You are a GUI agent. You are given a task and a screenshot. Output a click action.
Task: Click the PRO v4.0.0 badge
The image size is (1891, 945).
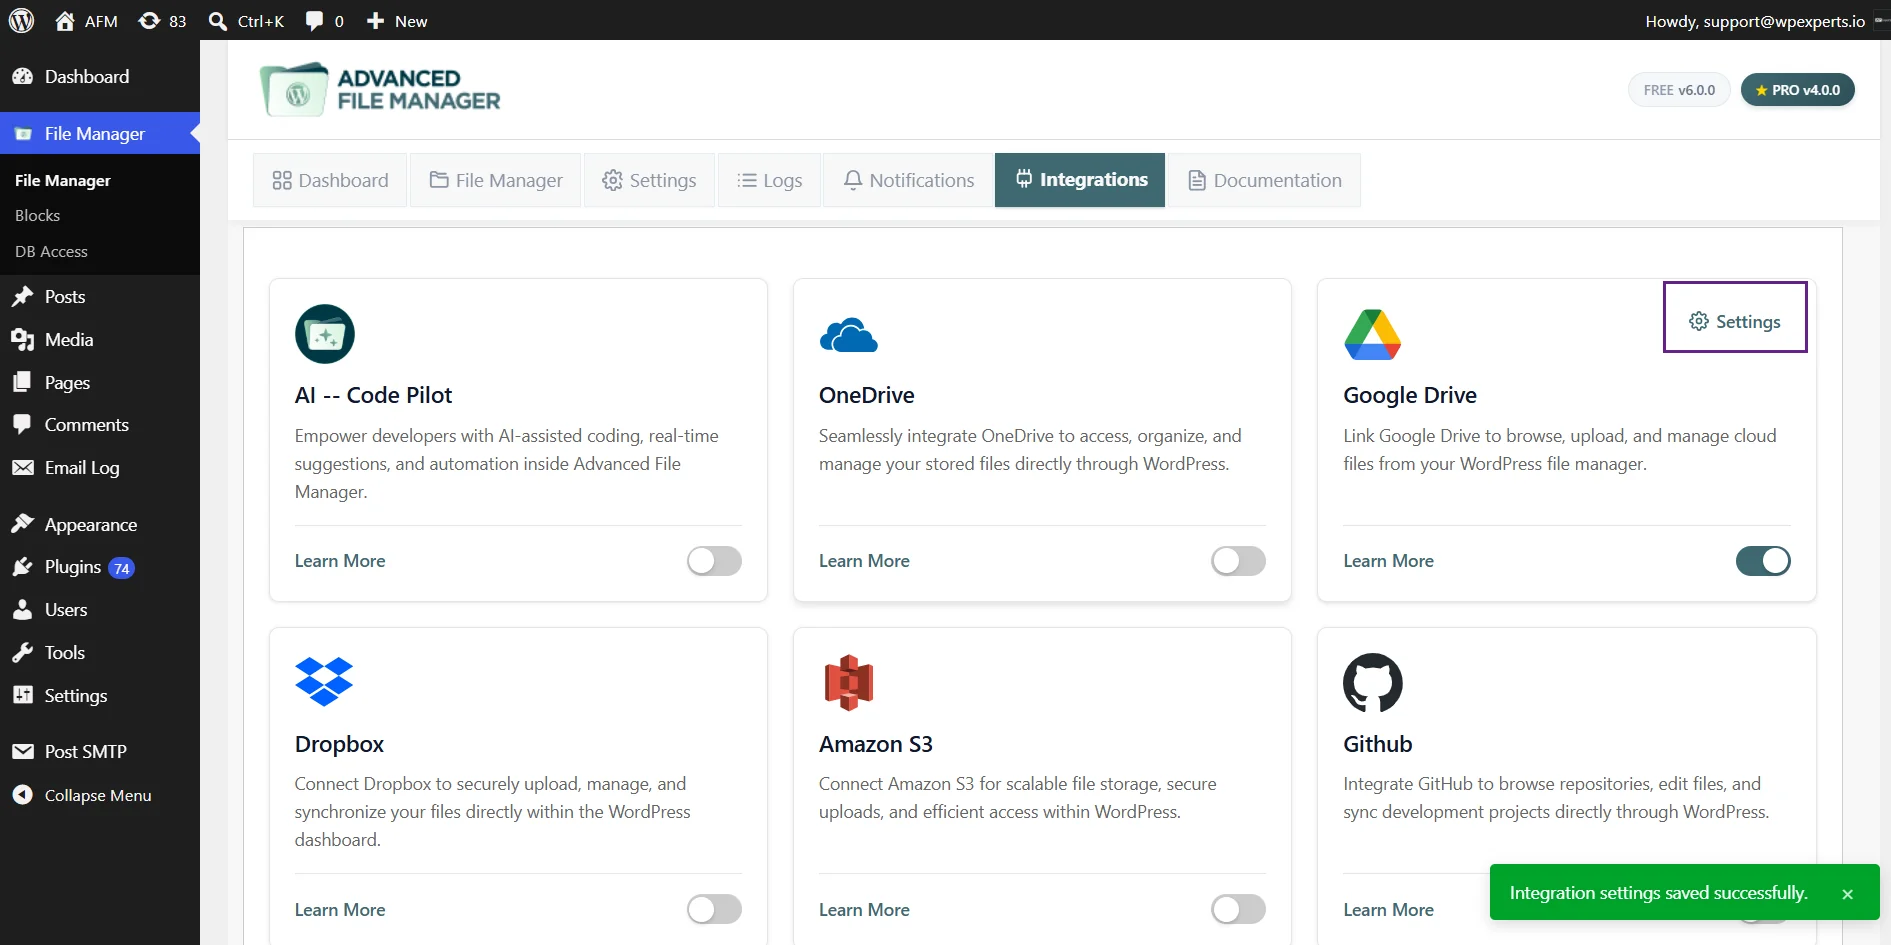tap(1798, 90)
